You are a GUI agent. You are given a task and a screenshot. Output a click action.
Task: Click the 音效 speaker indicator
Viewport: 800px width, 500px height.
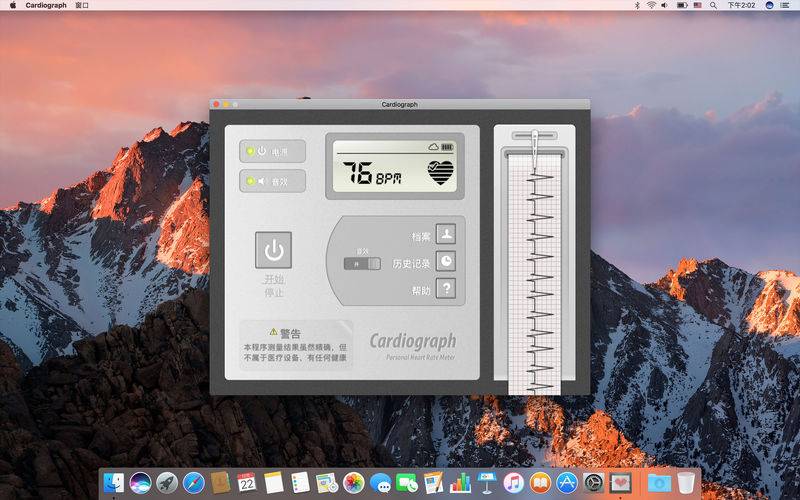pyautogui.click(x=272, y=181)
